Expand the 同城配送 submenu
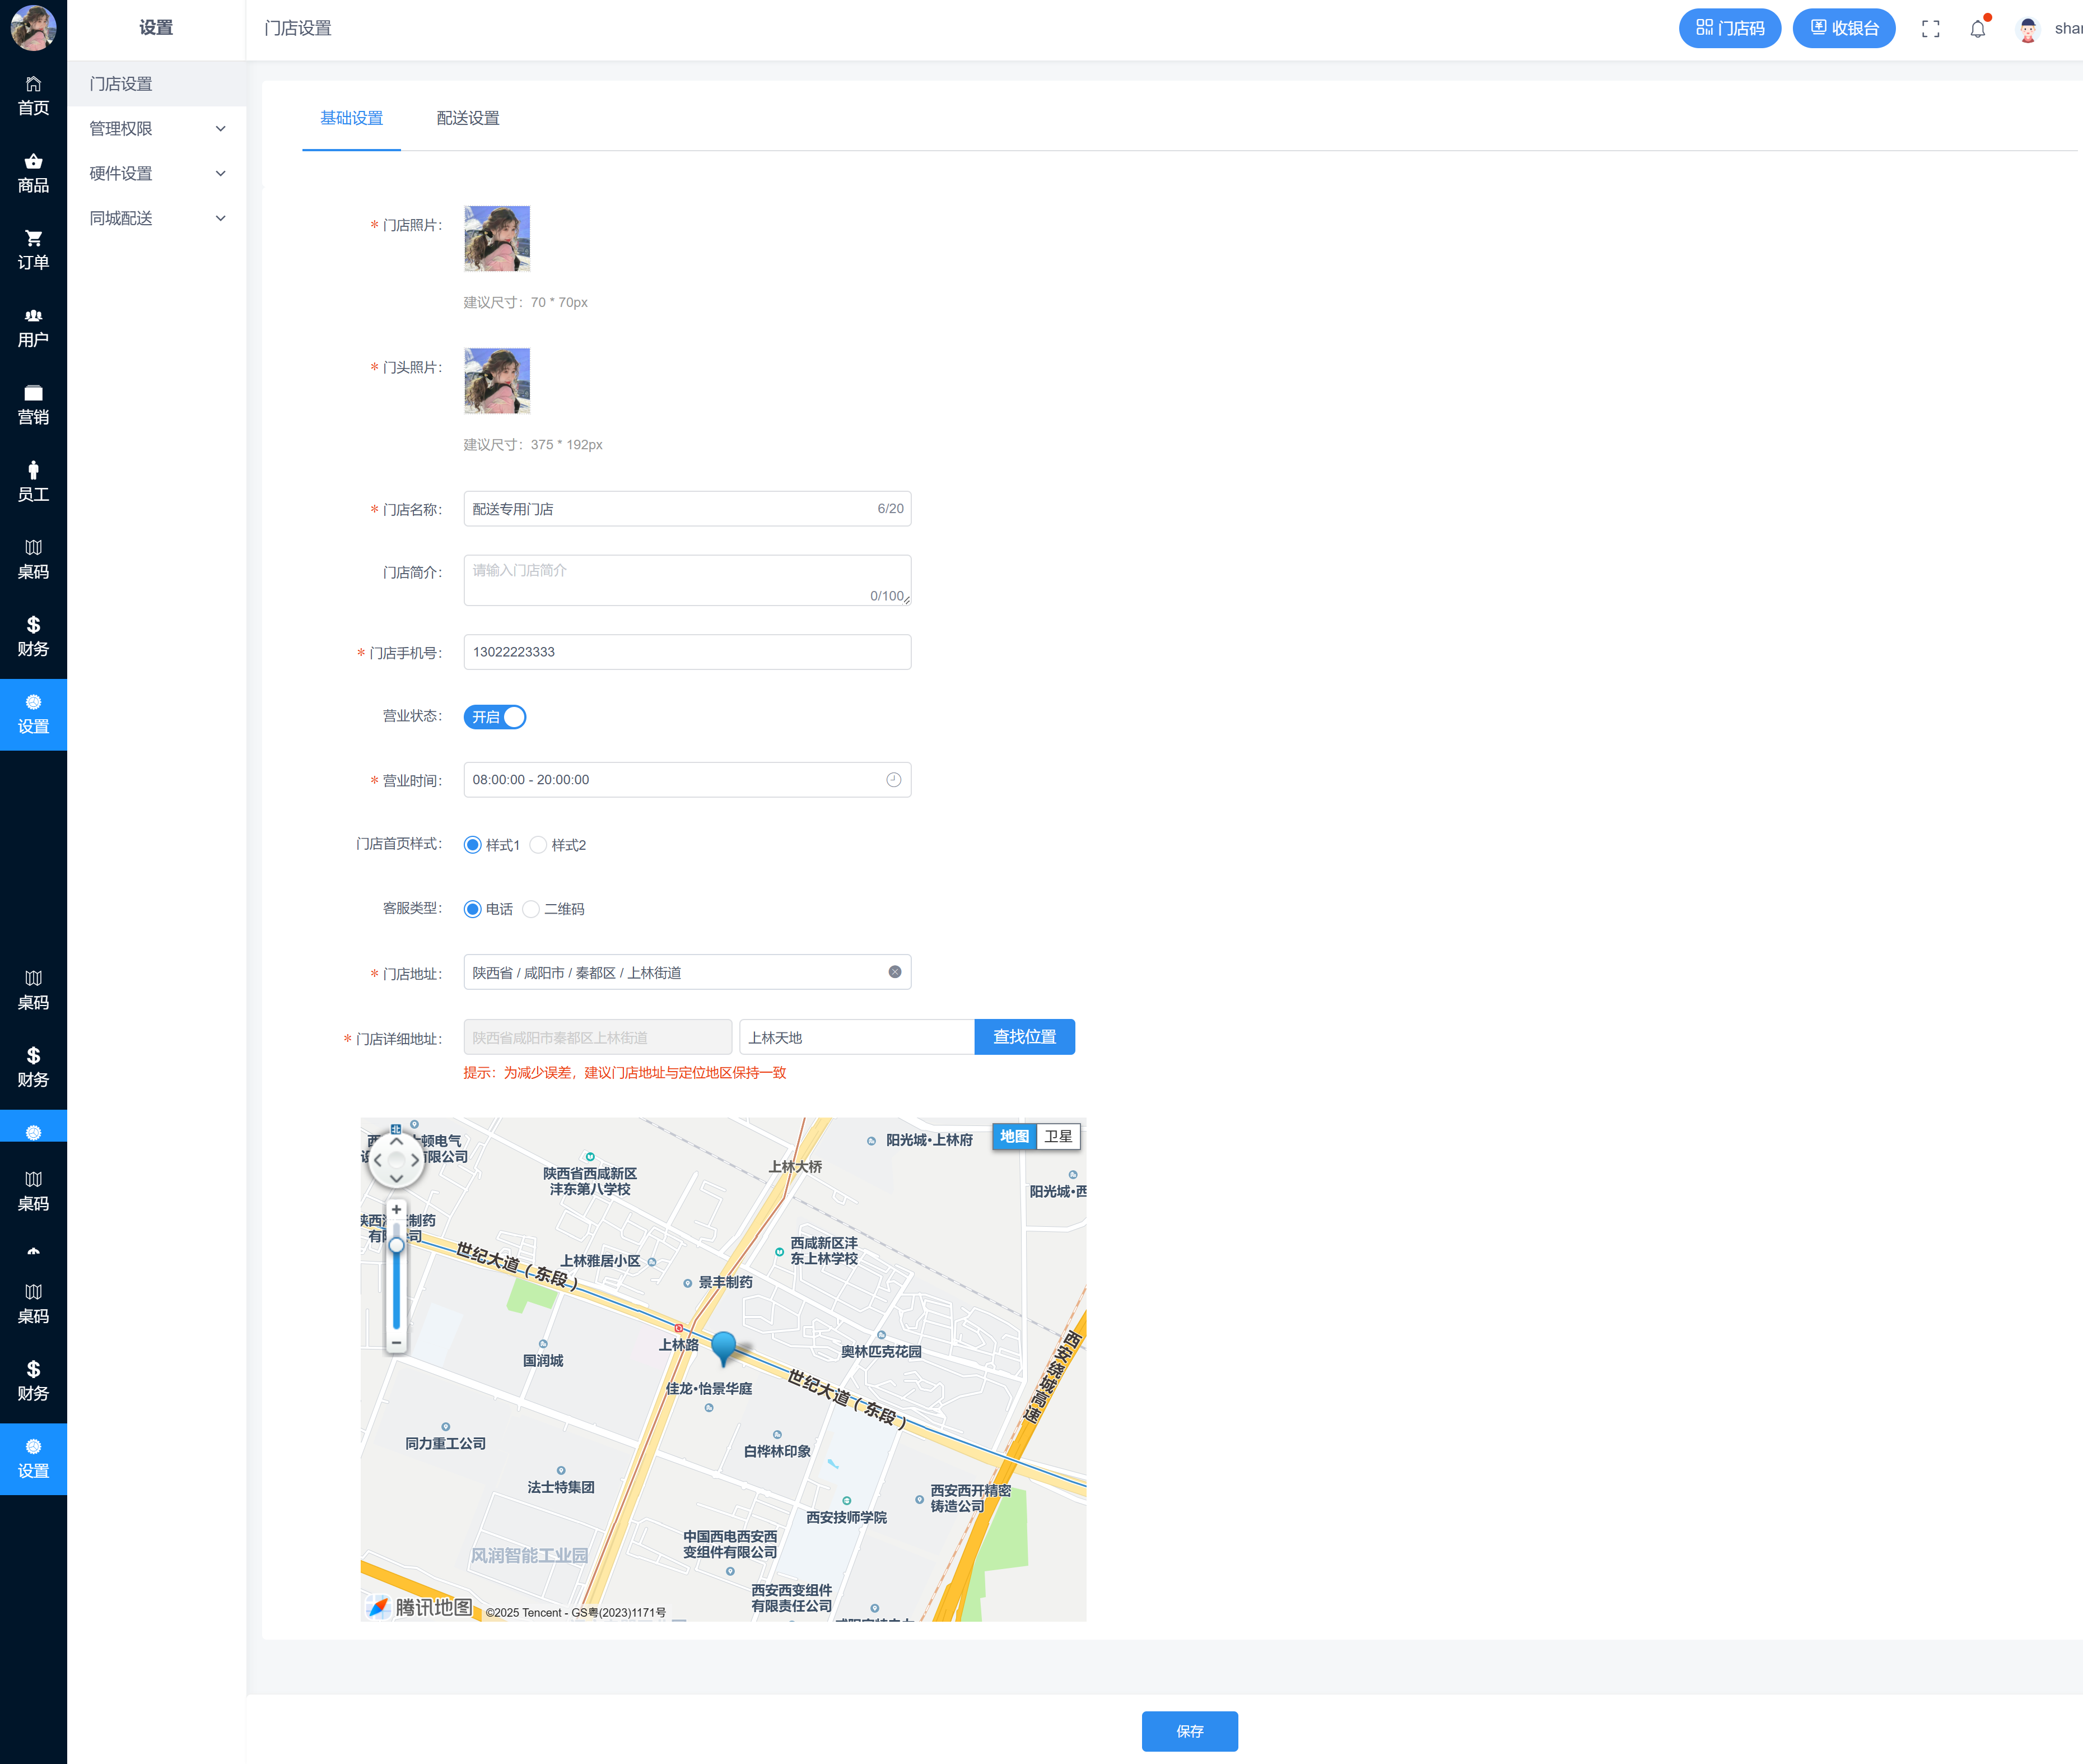Image resolution: width=2083 pixels, height=1764 pixels. [156, 218]
